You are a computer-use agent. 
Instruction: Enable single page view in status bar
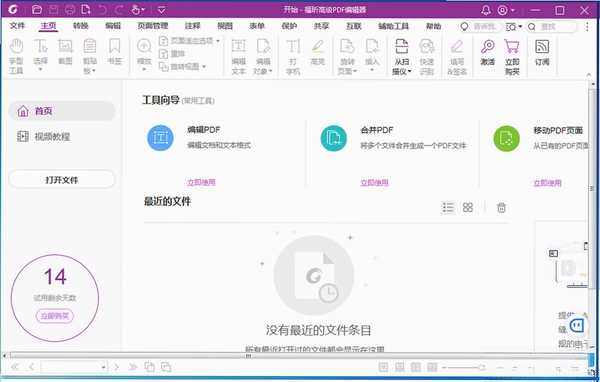coord(383,367)
